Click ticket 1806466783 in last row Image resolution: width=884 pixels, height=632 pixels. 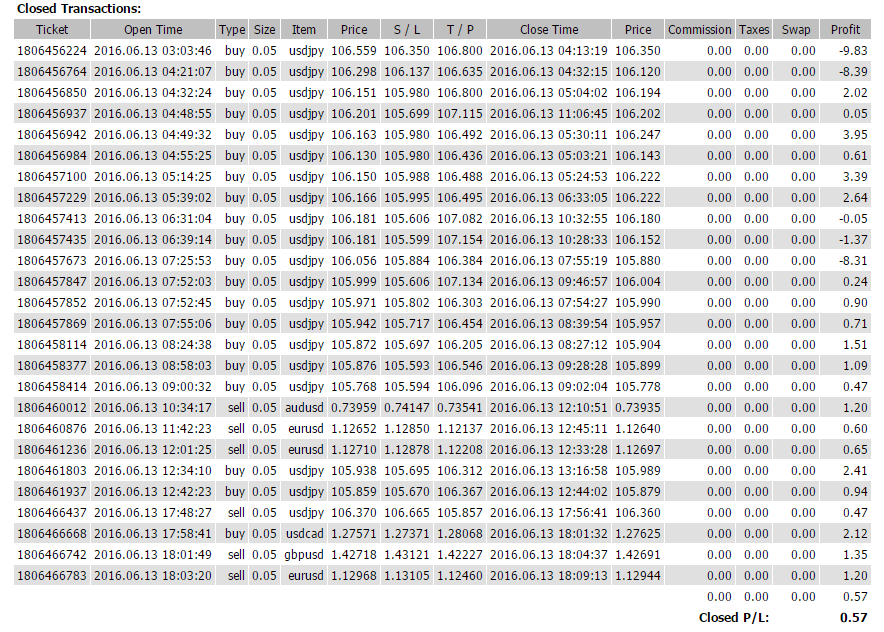tap(52, 575)
